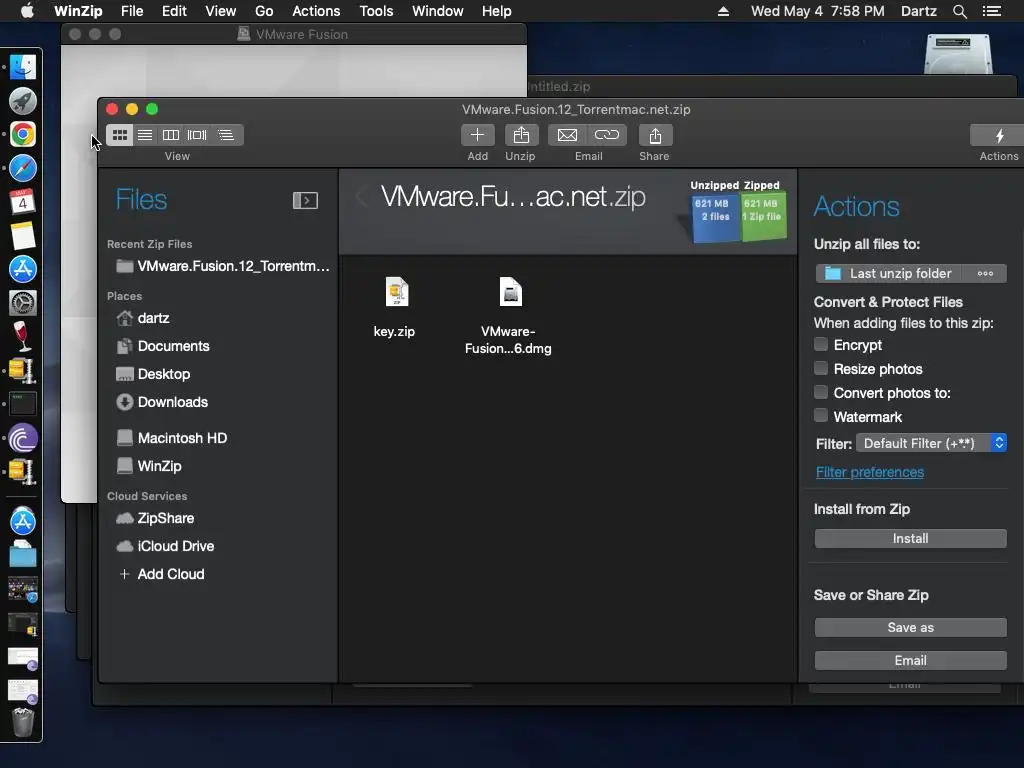Select the VMware-Fusion dmg file icon
Screen dimensions: 1024x768
(x=511, y=292)
